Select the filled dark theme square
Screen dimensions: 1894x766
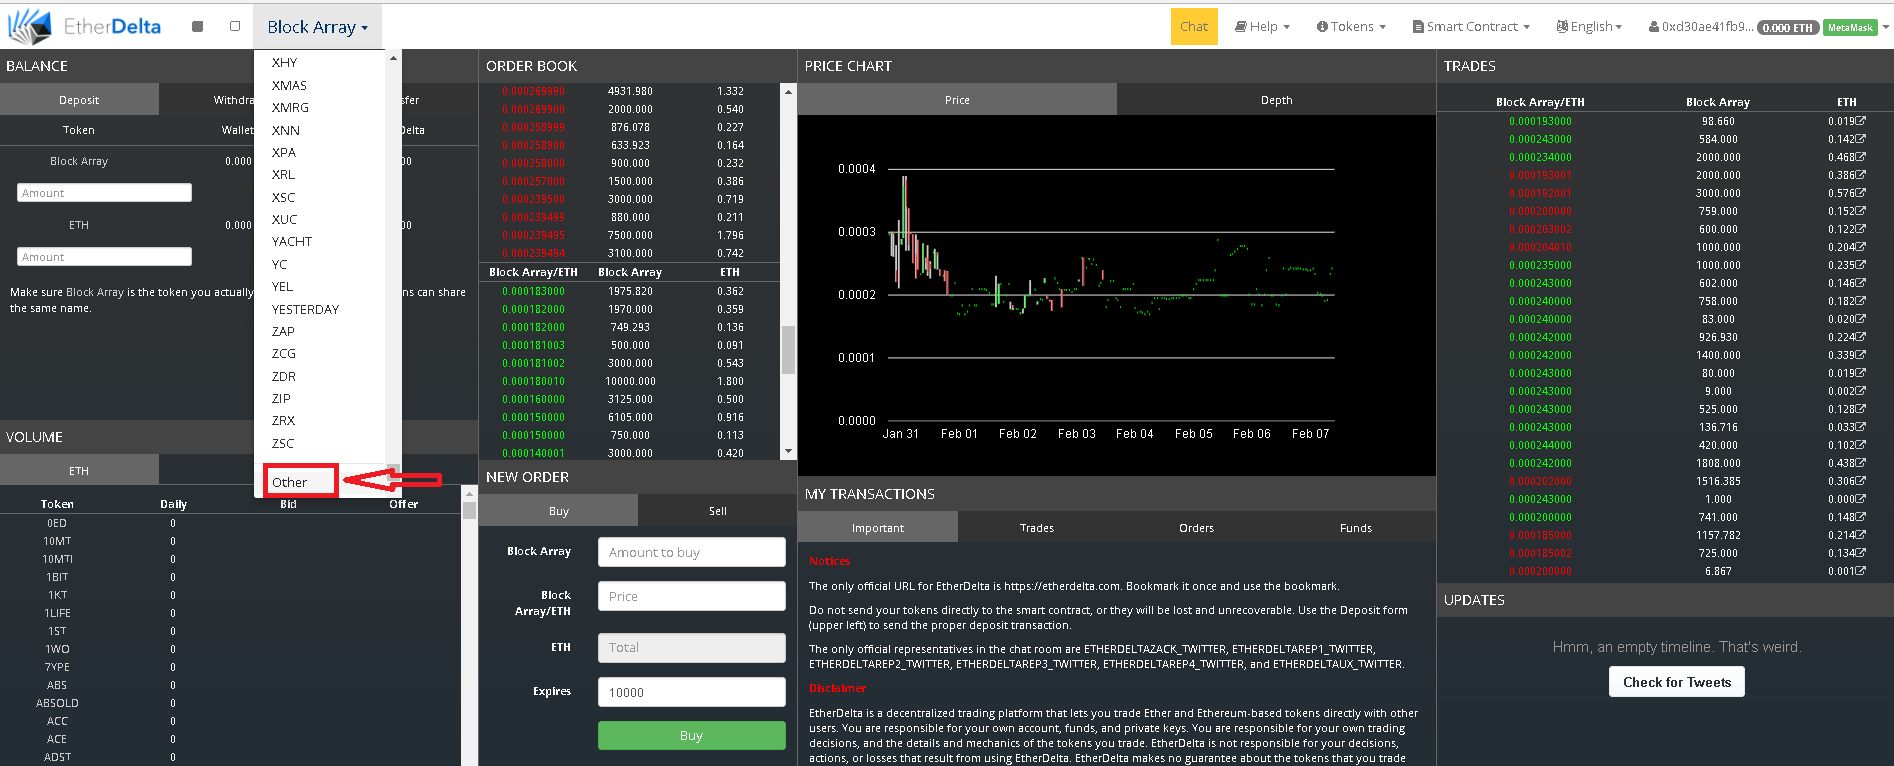[198, 27]
